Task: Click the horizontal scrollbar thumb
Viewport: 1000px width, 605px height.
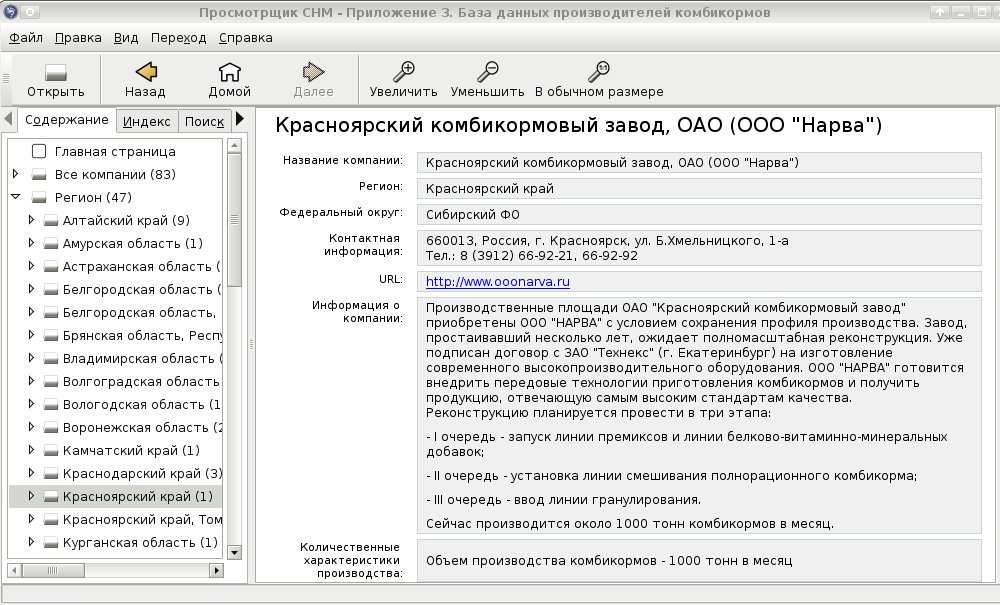Action: 52,570
